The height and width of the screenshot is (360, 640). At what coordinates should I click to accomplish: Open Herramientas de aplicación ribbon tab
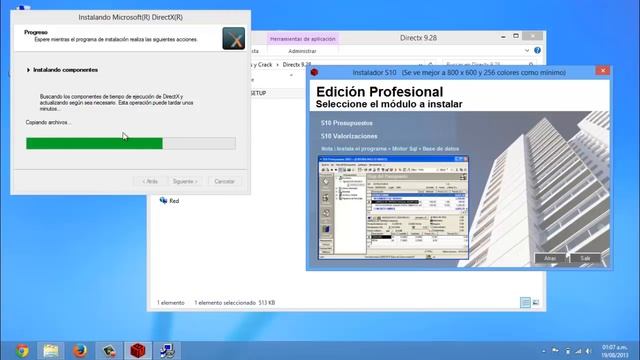(x=302, y=39)
